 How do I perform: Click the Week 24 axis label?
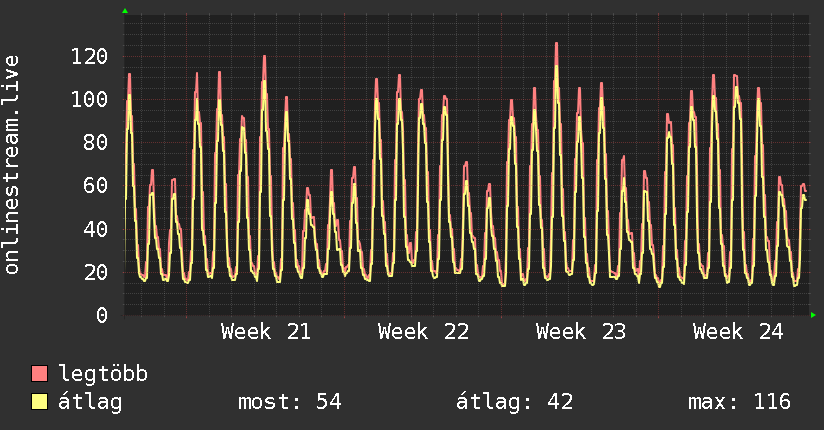pos(738,332)
